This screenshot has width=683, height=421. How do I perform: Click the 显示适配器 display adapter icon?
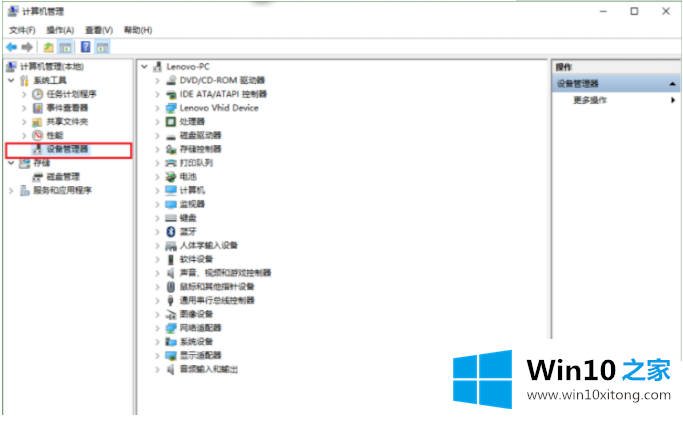(x=171, y=356)
